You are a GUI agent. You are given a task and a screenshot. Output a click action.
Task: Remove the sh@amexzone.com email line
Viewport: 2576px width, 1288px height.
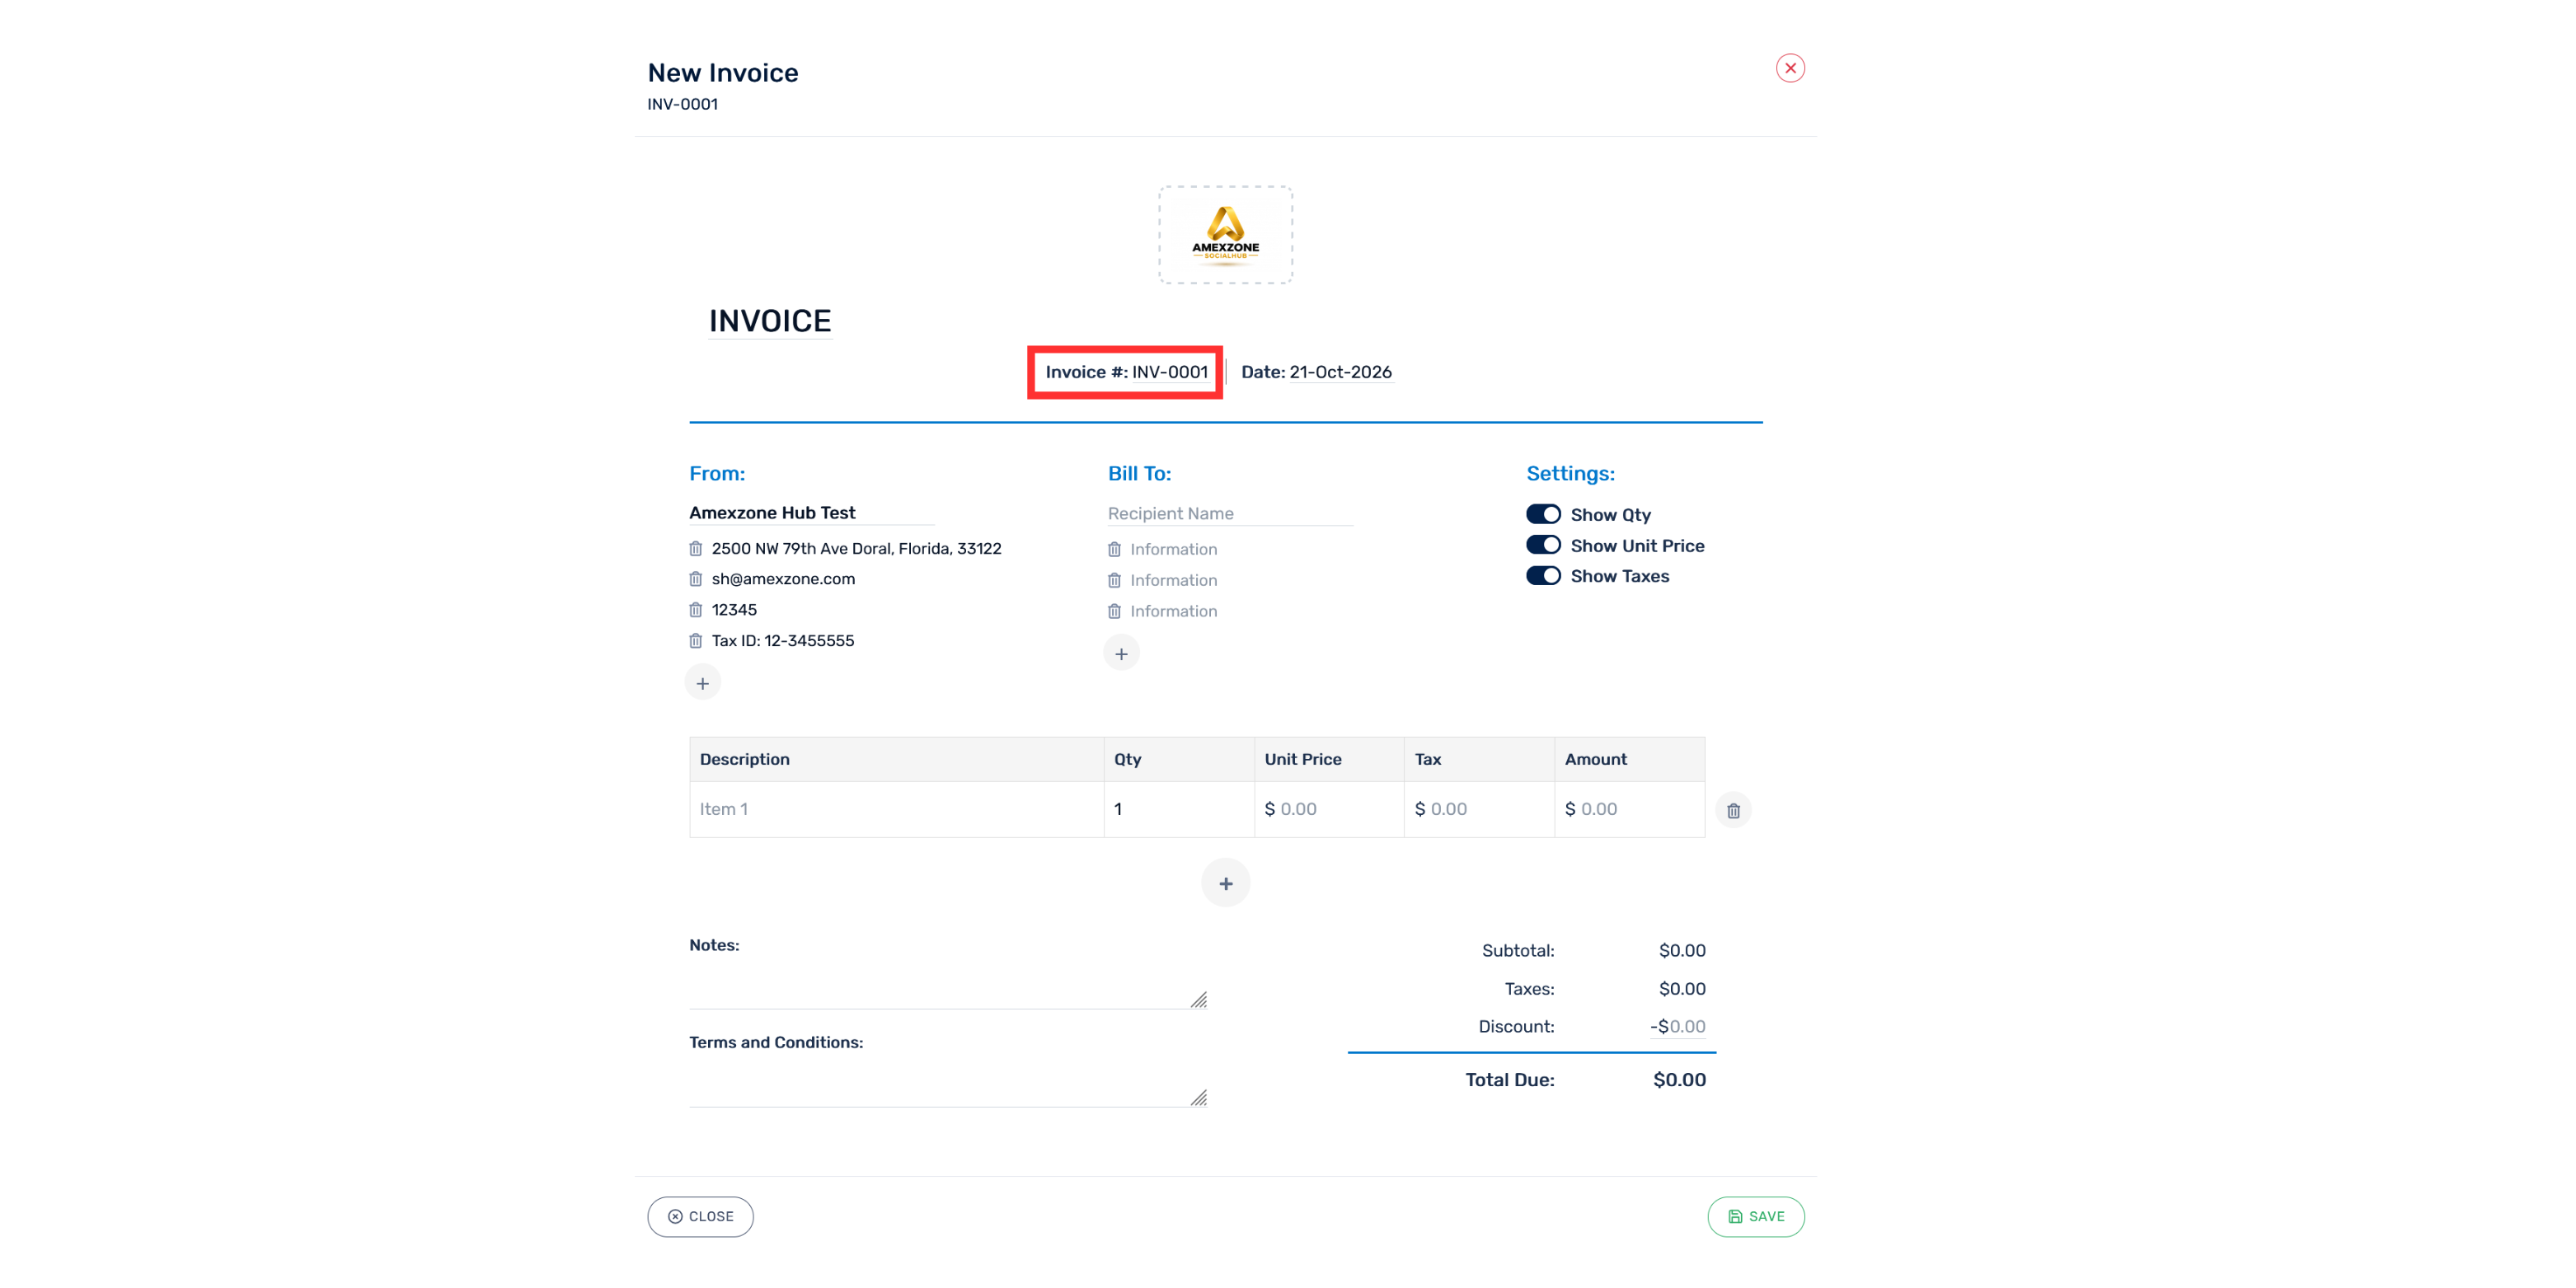695,579
